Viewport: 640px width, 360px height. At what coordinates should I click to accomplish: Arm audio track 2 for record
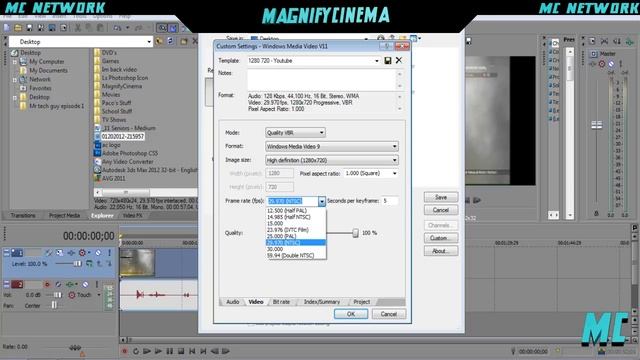[x=47, y=284]
